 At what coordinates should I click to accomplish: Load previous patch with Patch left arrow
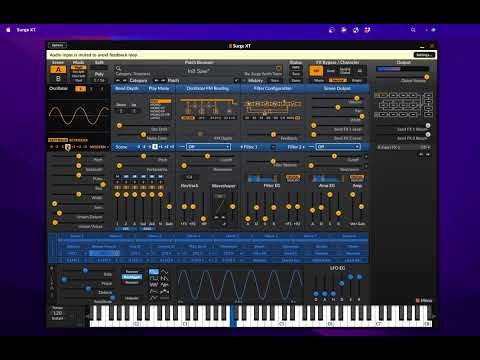point(156,80)
